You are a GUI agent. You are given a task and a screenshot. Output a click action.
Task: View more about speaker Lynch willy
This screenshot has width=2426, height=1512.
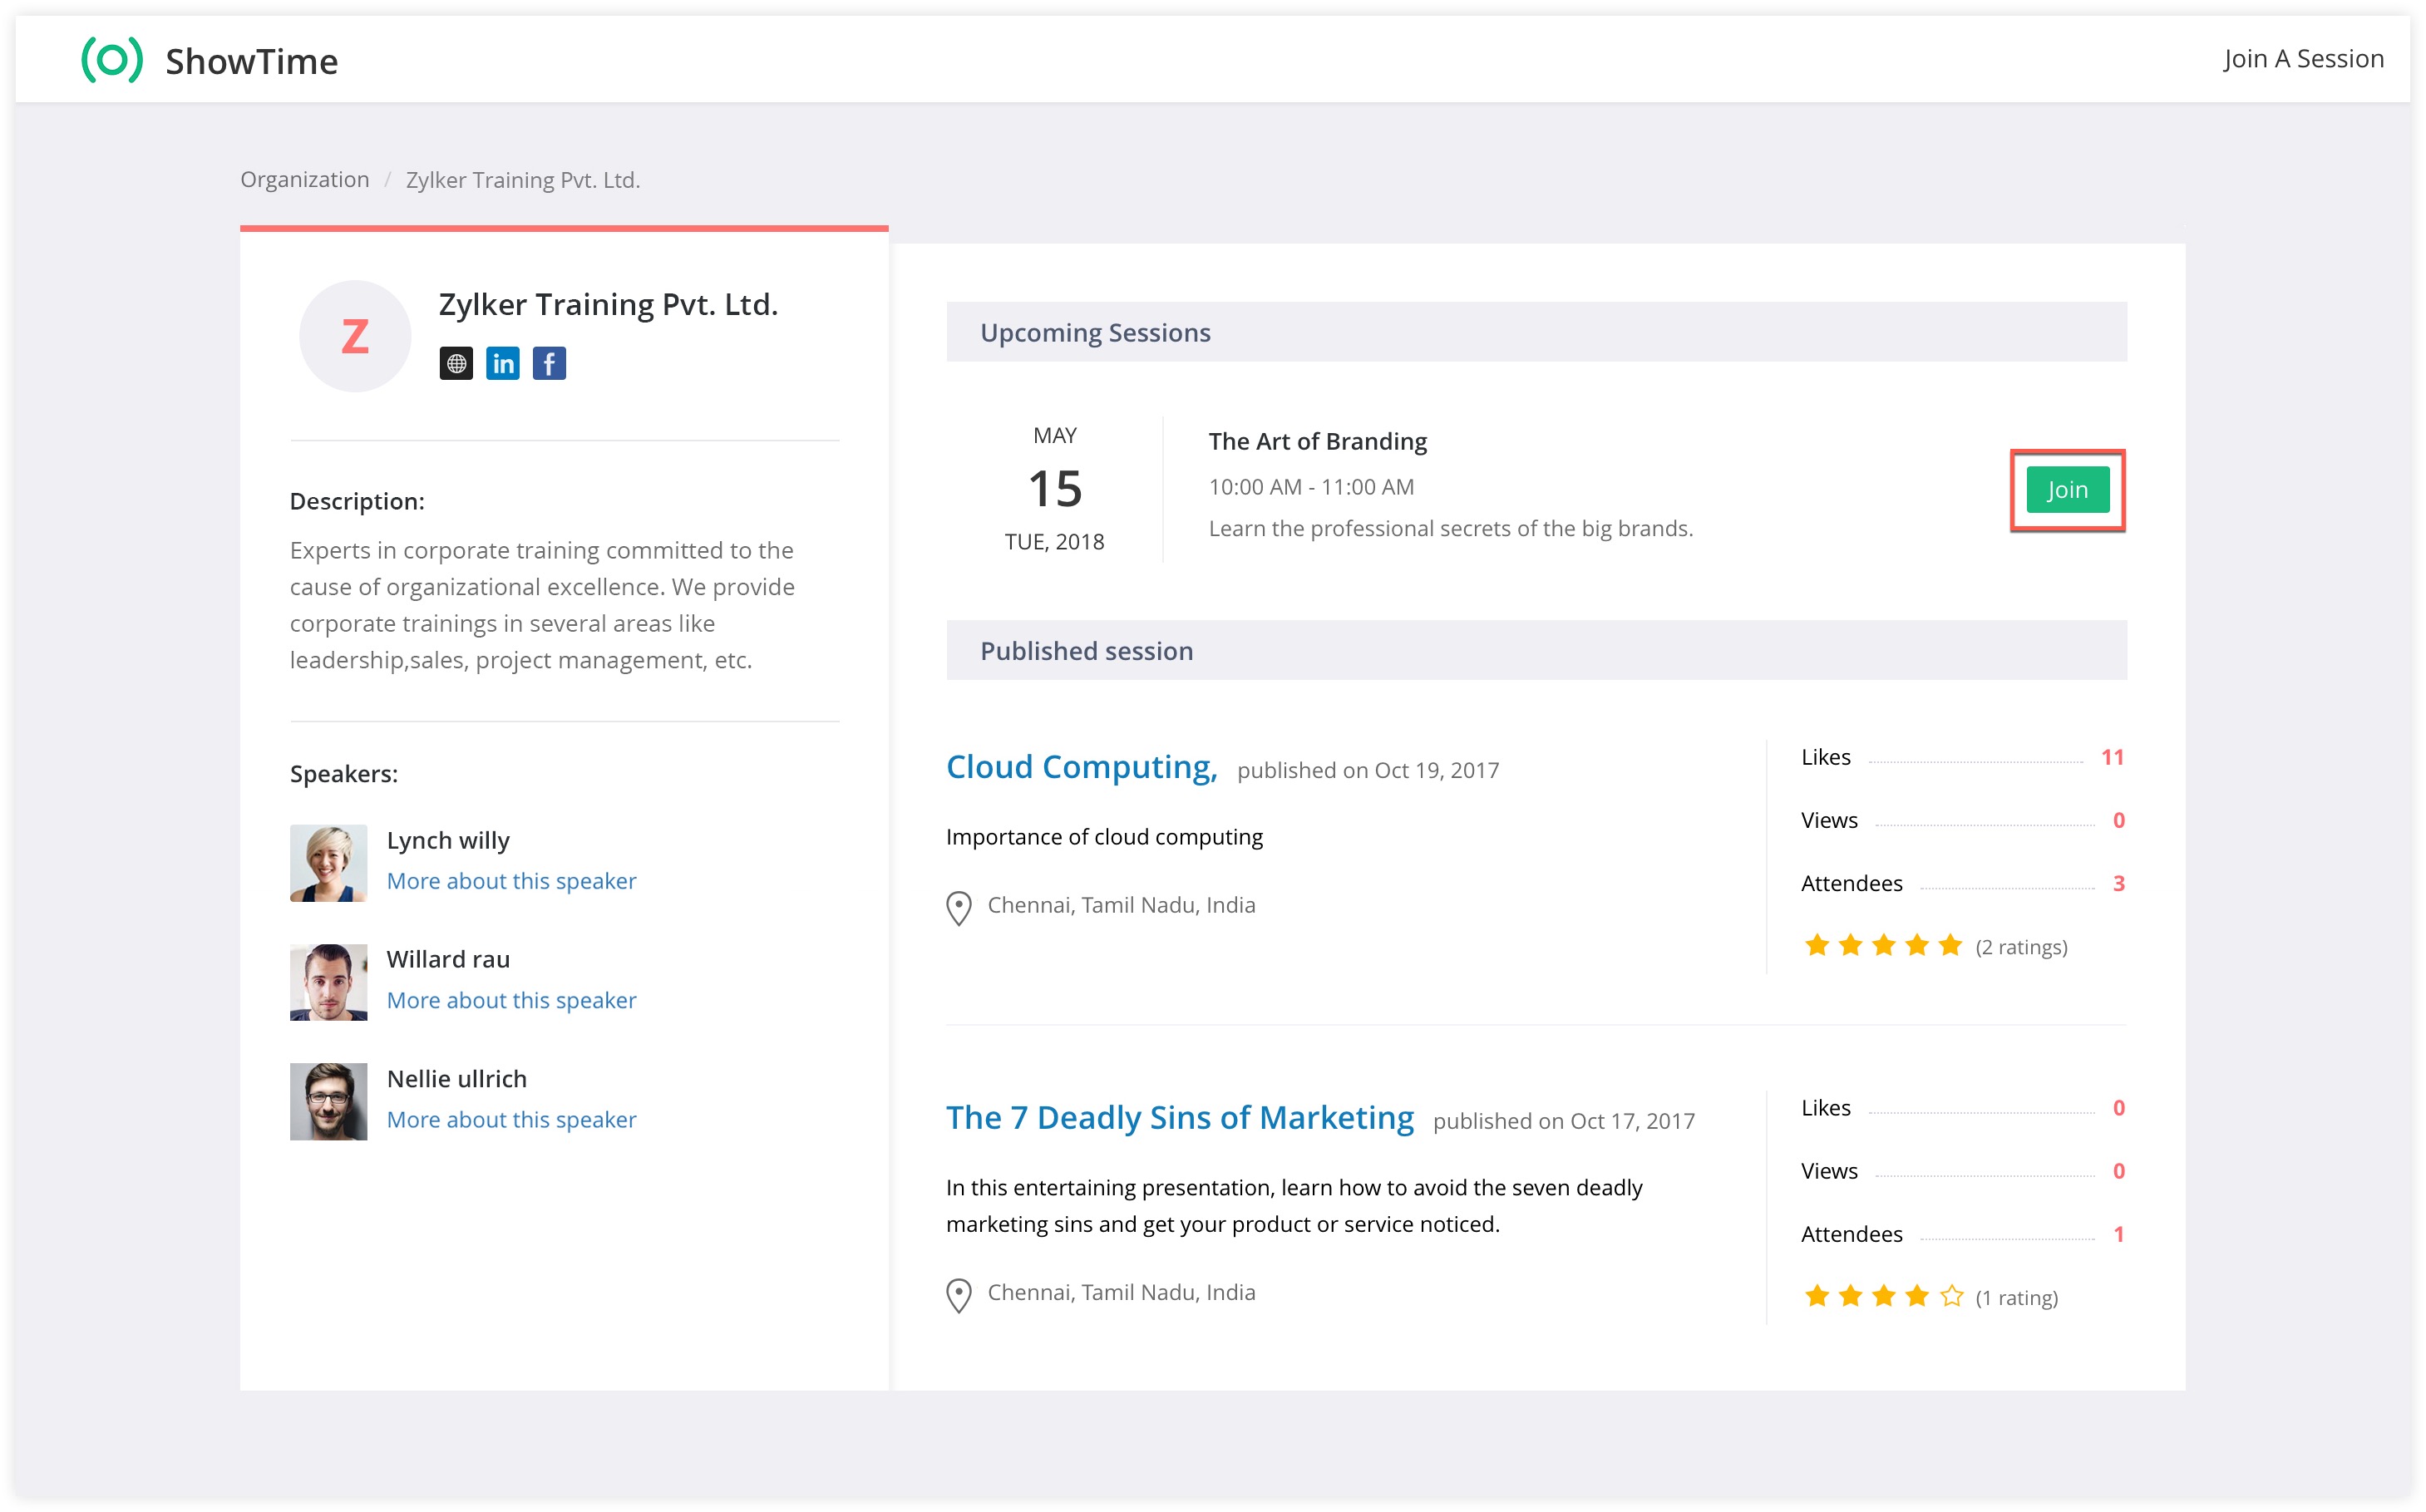click(511, 881)
